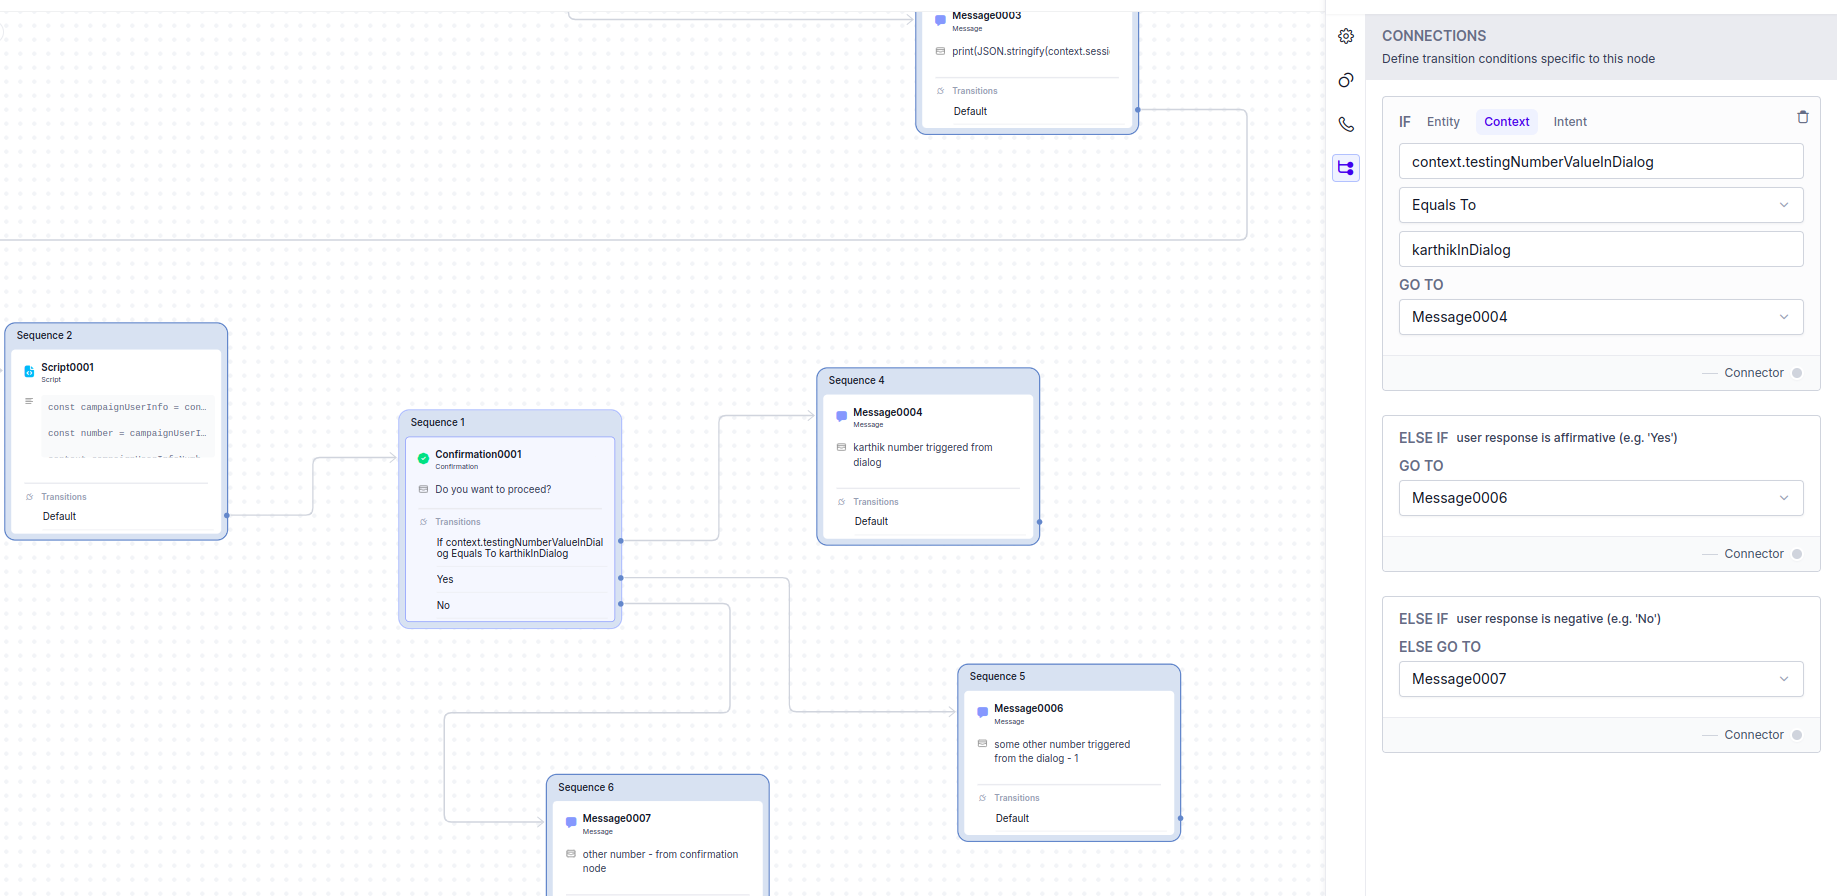Click the karthikInDialog value field
1837x896 pixels.
1601,249
